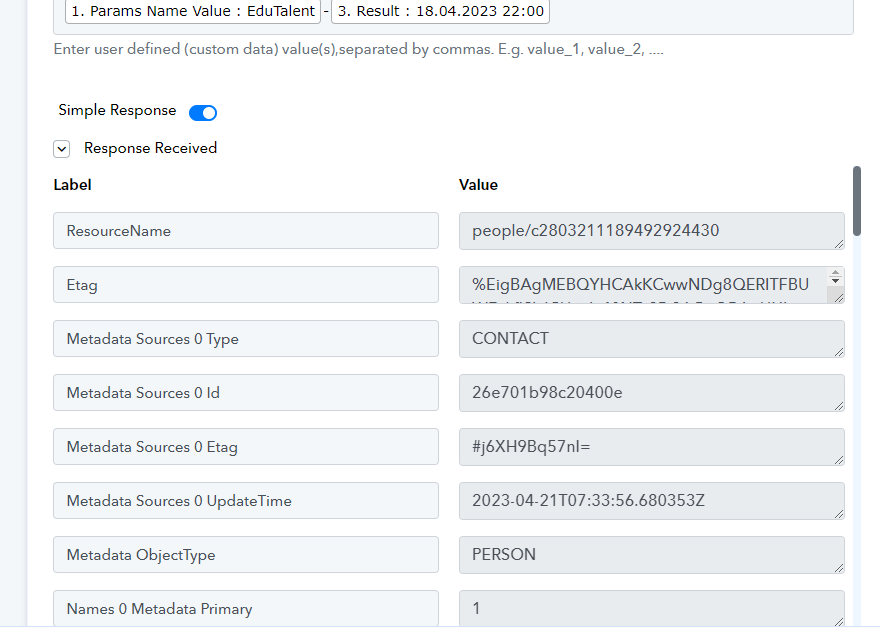Grab resize handle of Sources 0 Id value
This screenshot has width=880, height=629.
click(838, 404)
